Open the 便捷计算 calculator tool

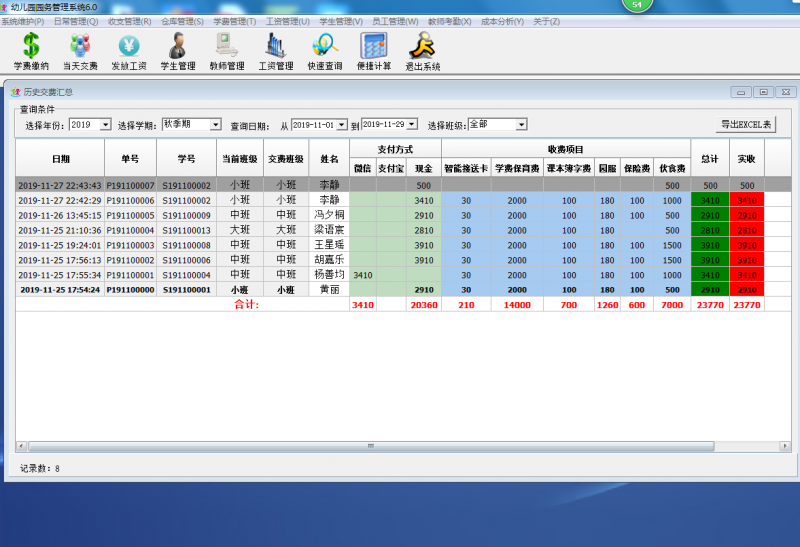[374, 51]
